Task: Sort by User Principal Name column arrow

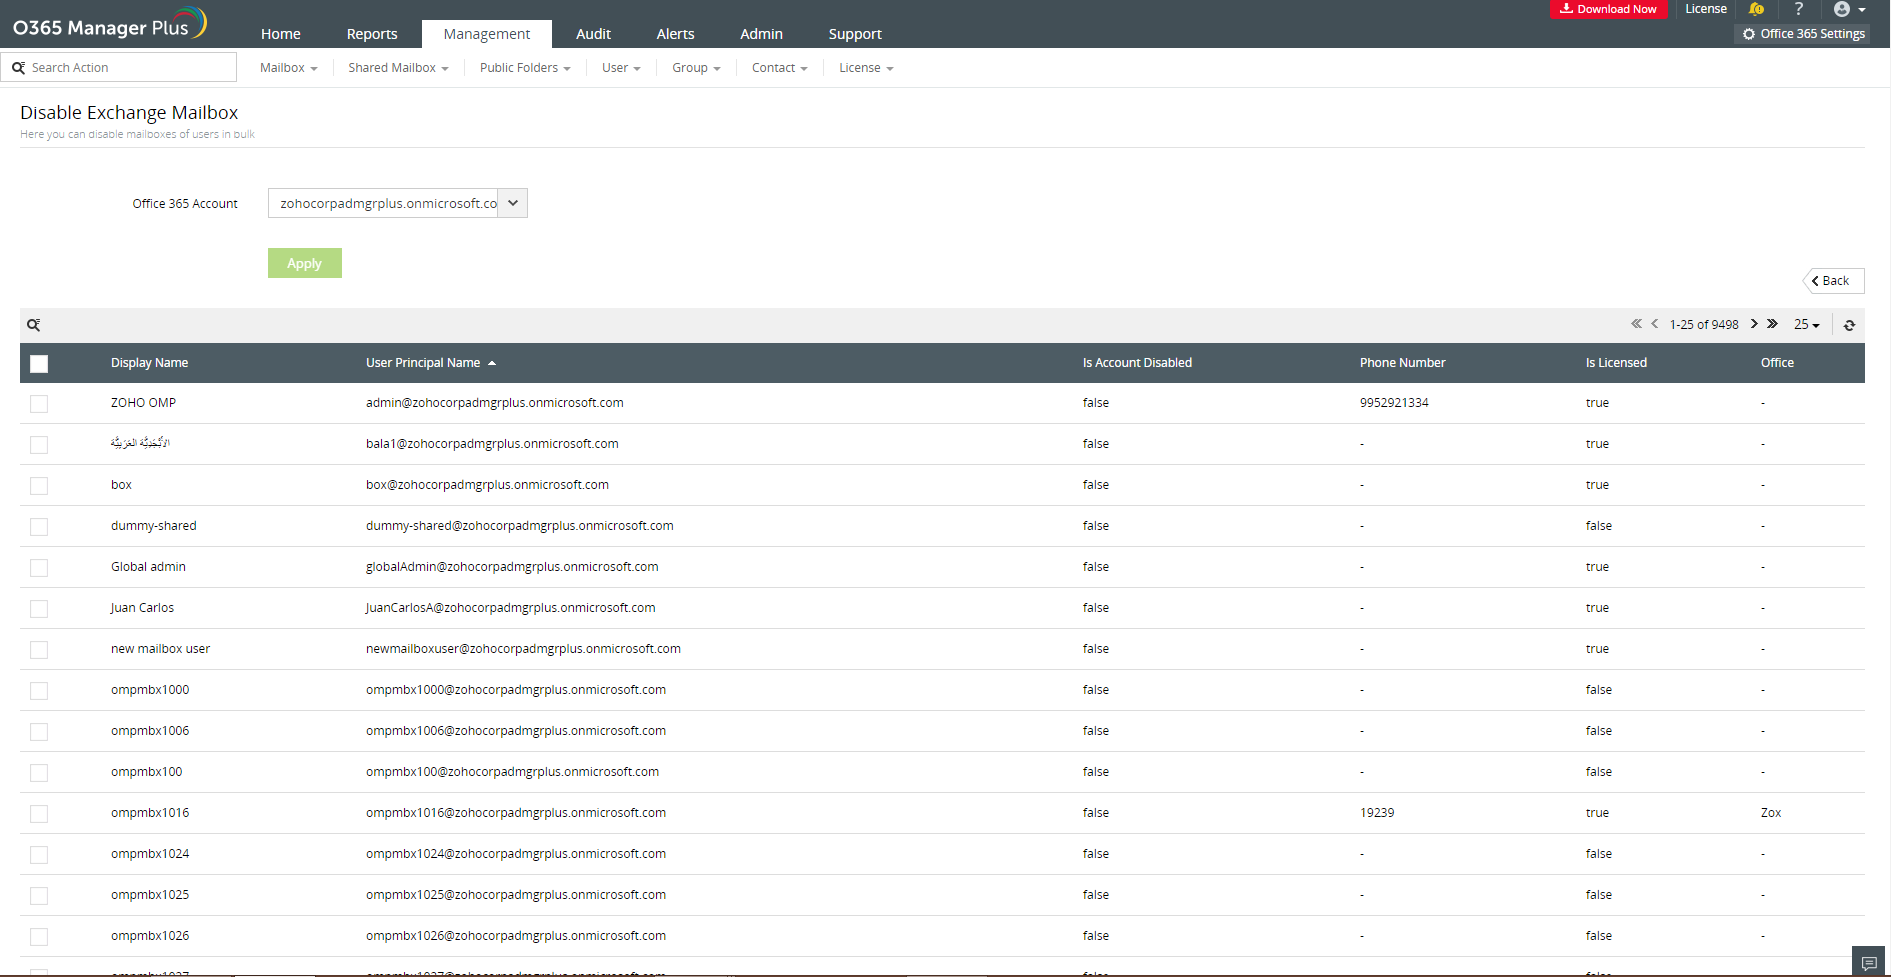Action: tap(492, 363)
